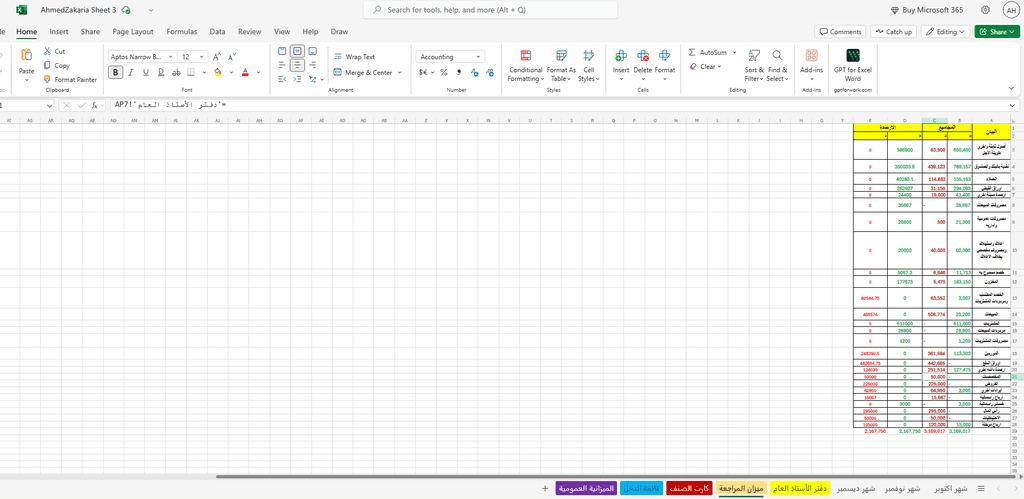Click Align Right icon

click(313, 65)
